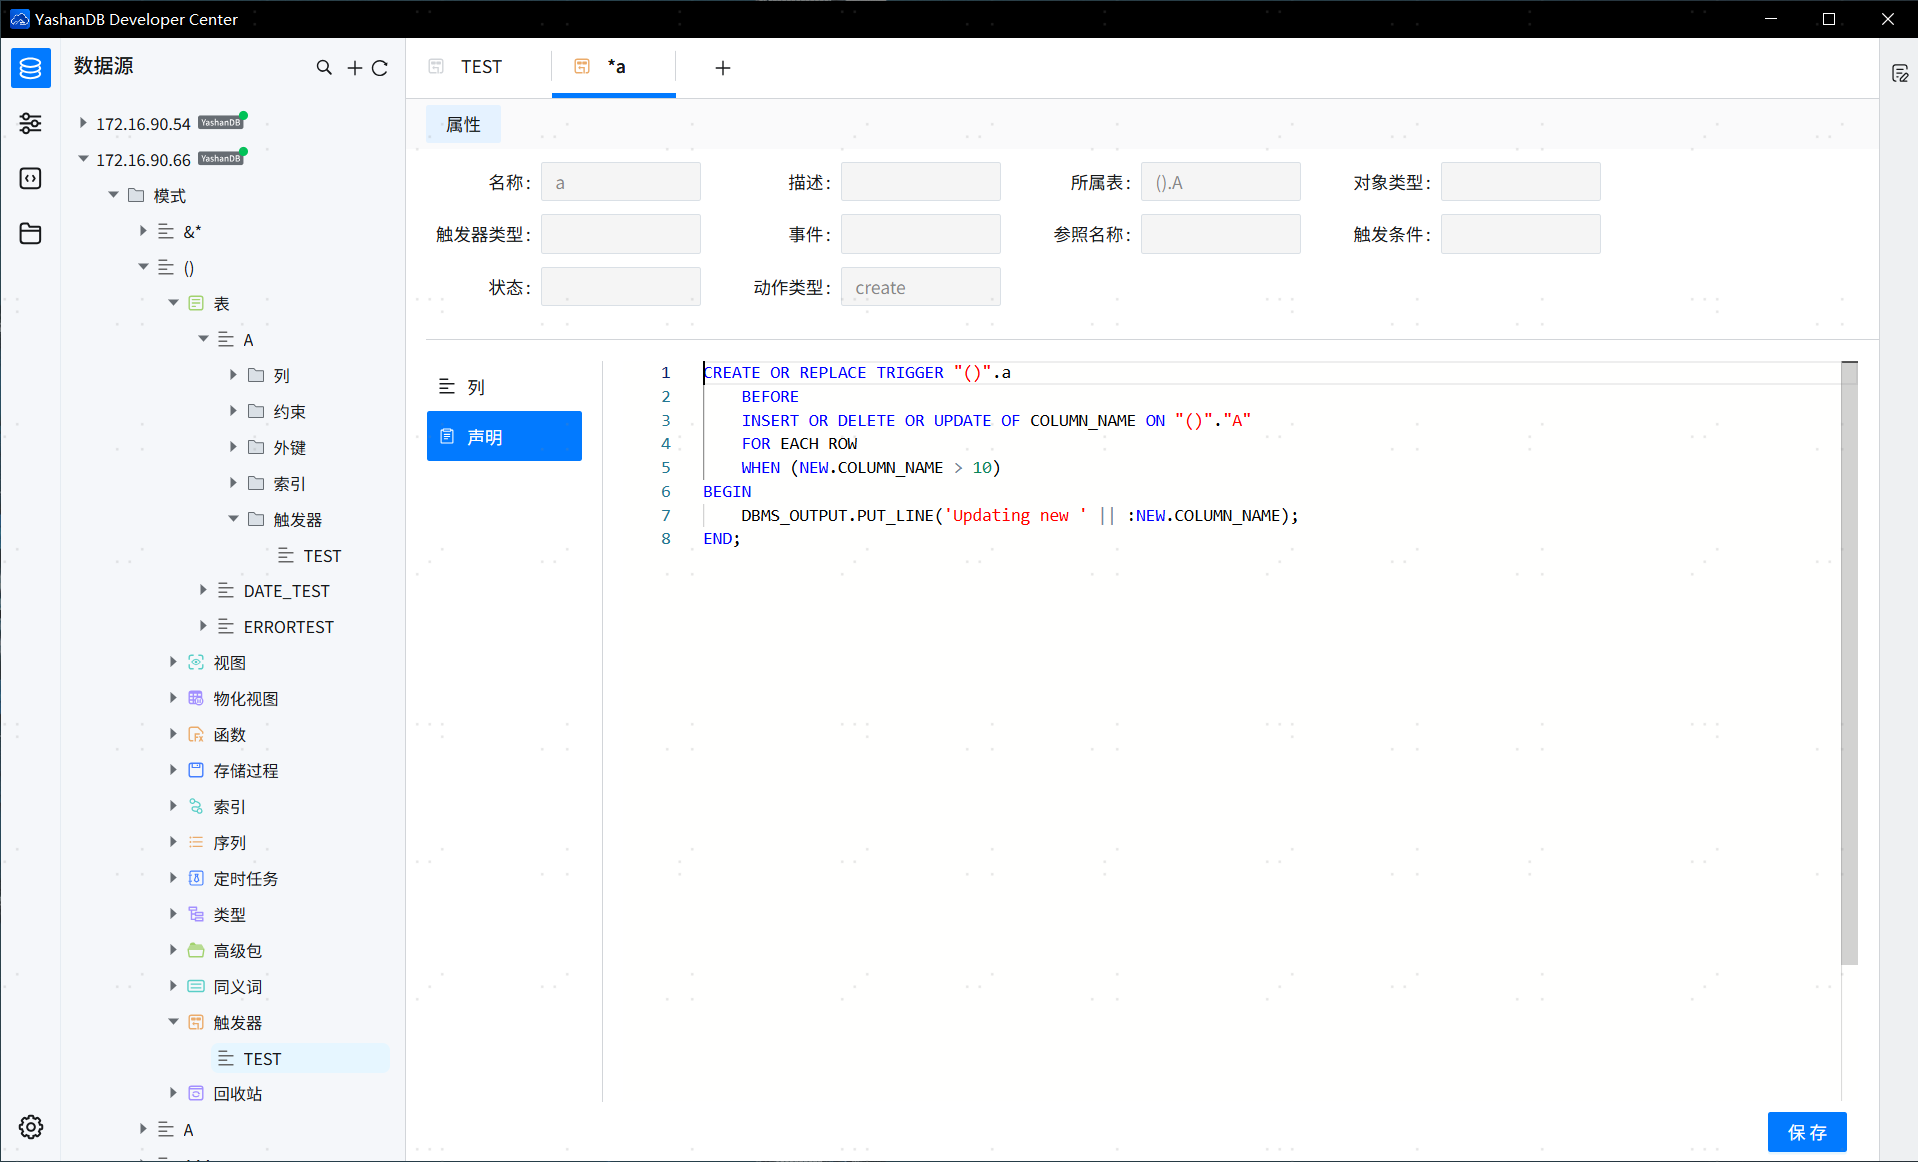Open the file manager folder icon in sidebar

tap(30, 233)
